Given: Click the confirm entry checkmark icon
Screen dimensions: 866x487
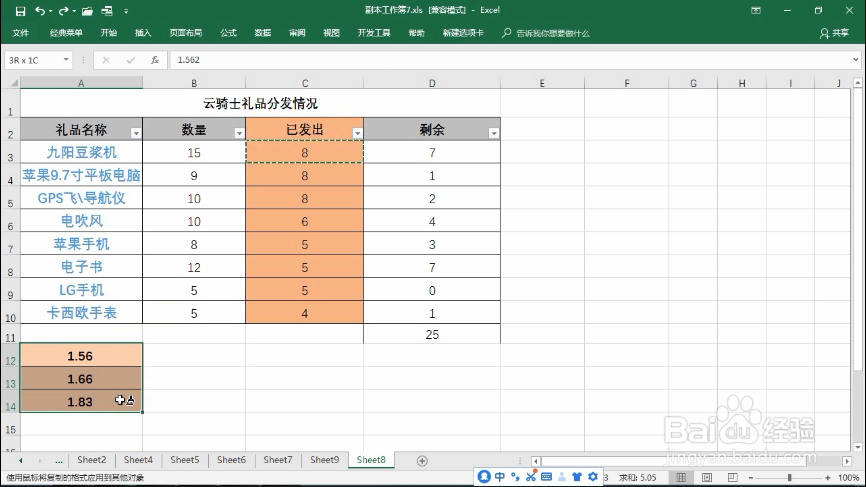Looking at the screenshot, I should [x=130, y=60].
